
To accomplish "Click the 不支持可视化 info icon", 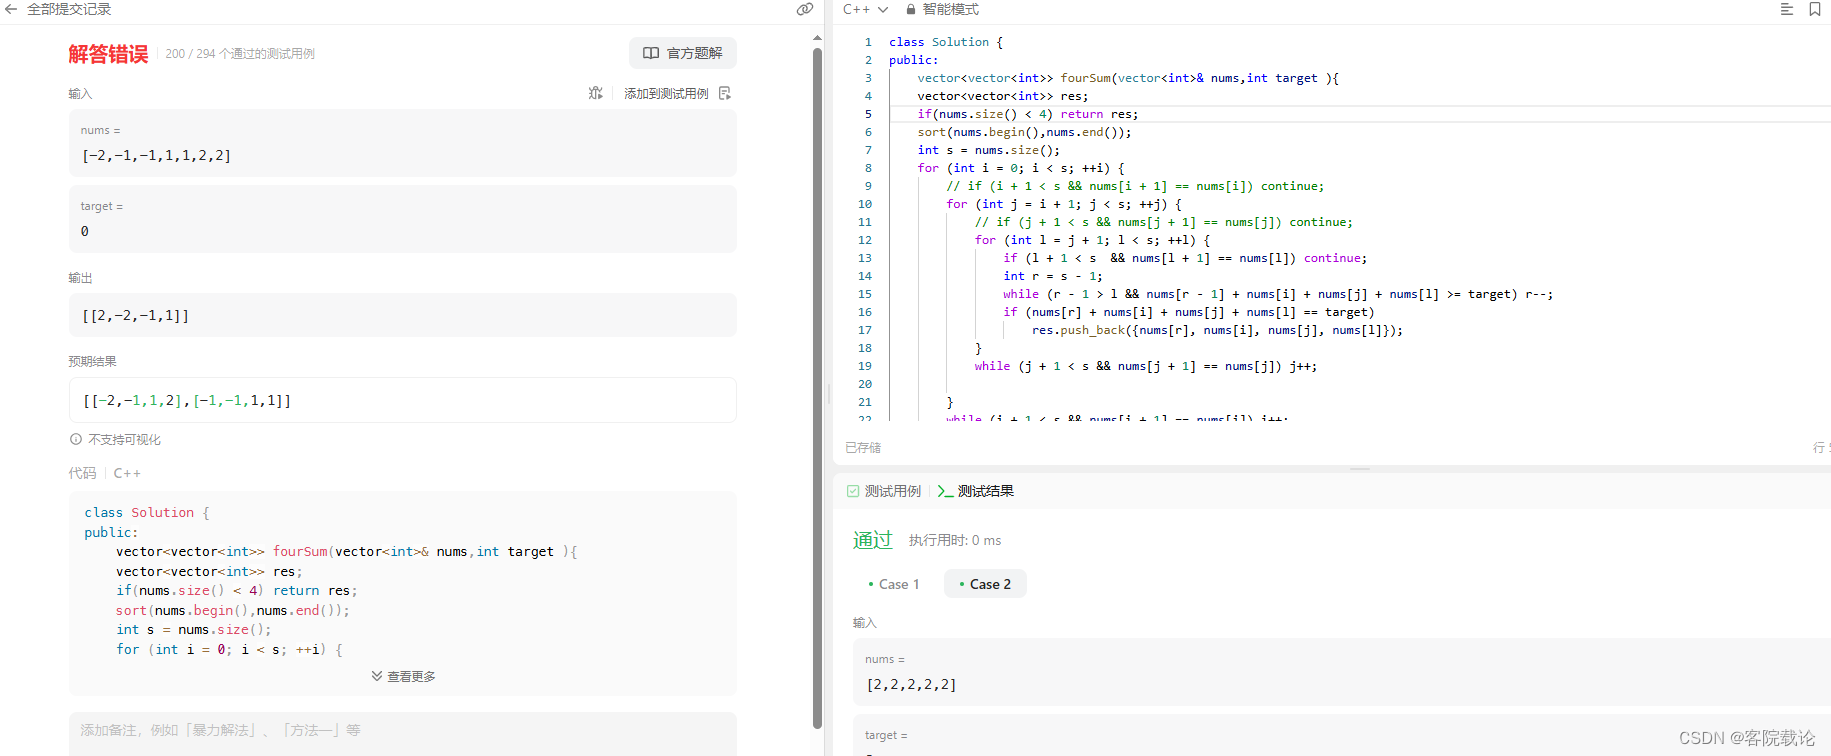I will [x=76, y=439].
